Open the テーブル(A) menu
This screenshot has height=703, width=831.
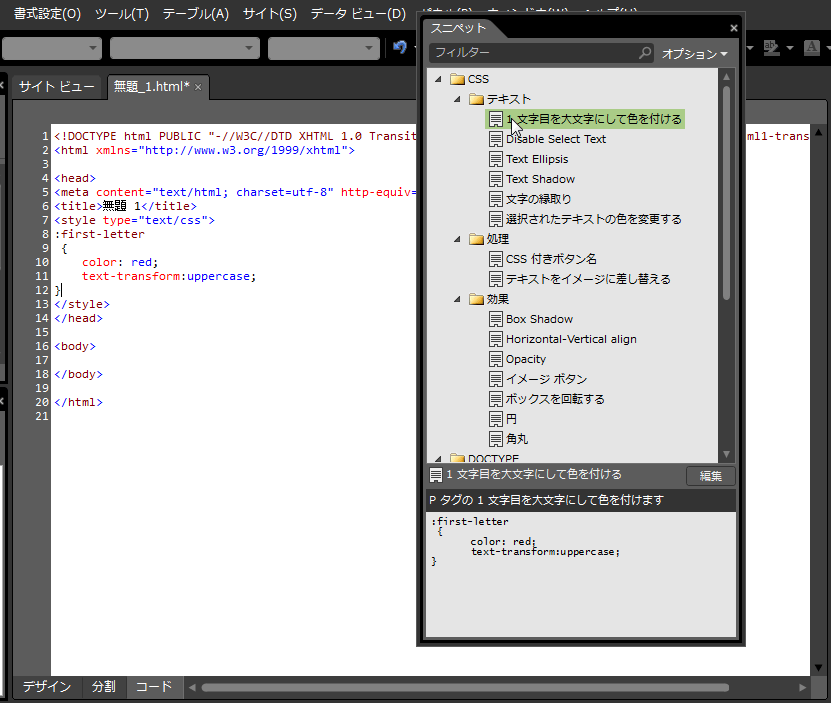point(196,14)
